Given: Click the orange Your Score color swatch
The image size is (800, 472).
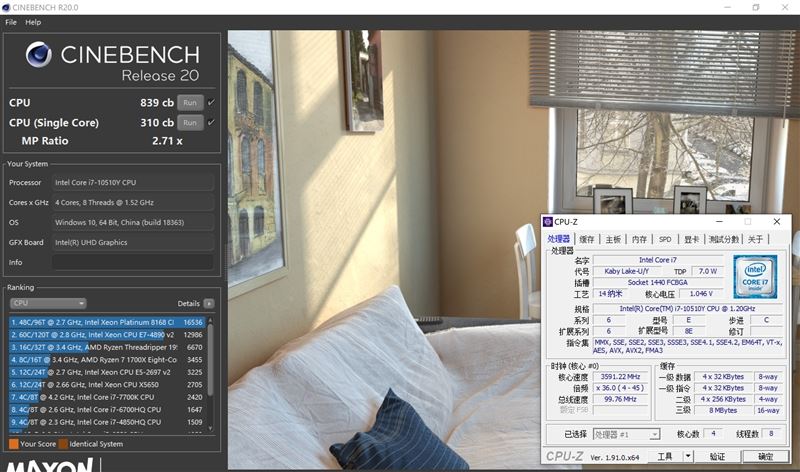Looking at the screenshot, I should pyautogui.click(x=14, y=444).
